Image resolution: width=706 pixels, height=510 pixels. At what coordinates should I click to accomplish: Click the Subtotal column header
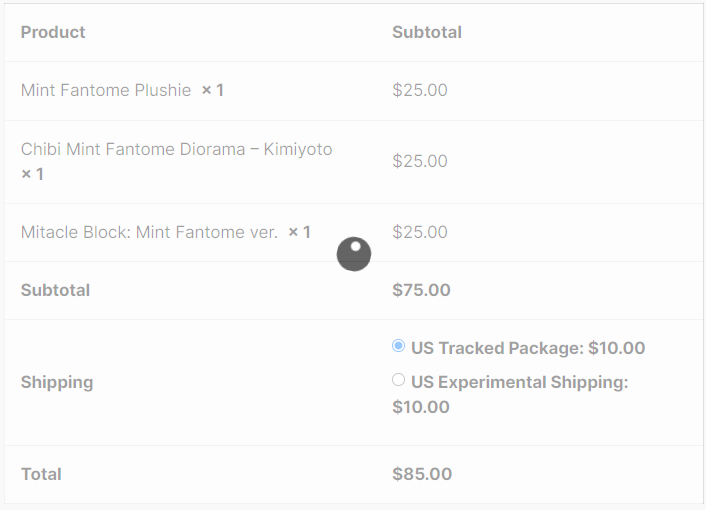(x=427, y=32)
